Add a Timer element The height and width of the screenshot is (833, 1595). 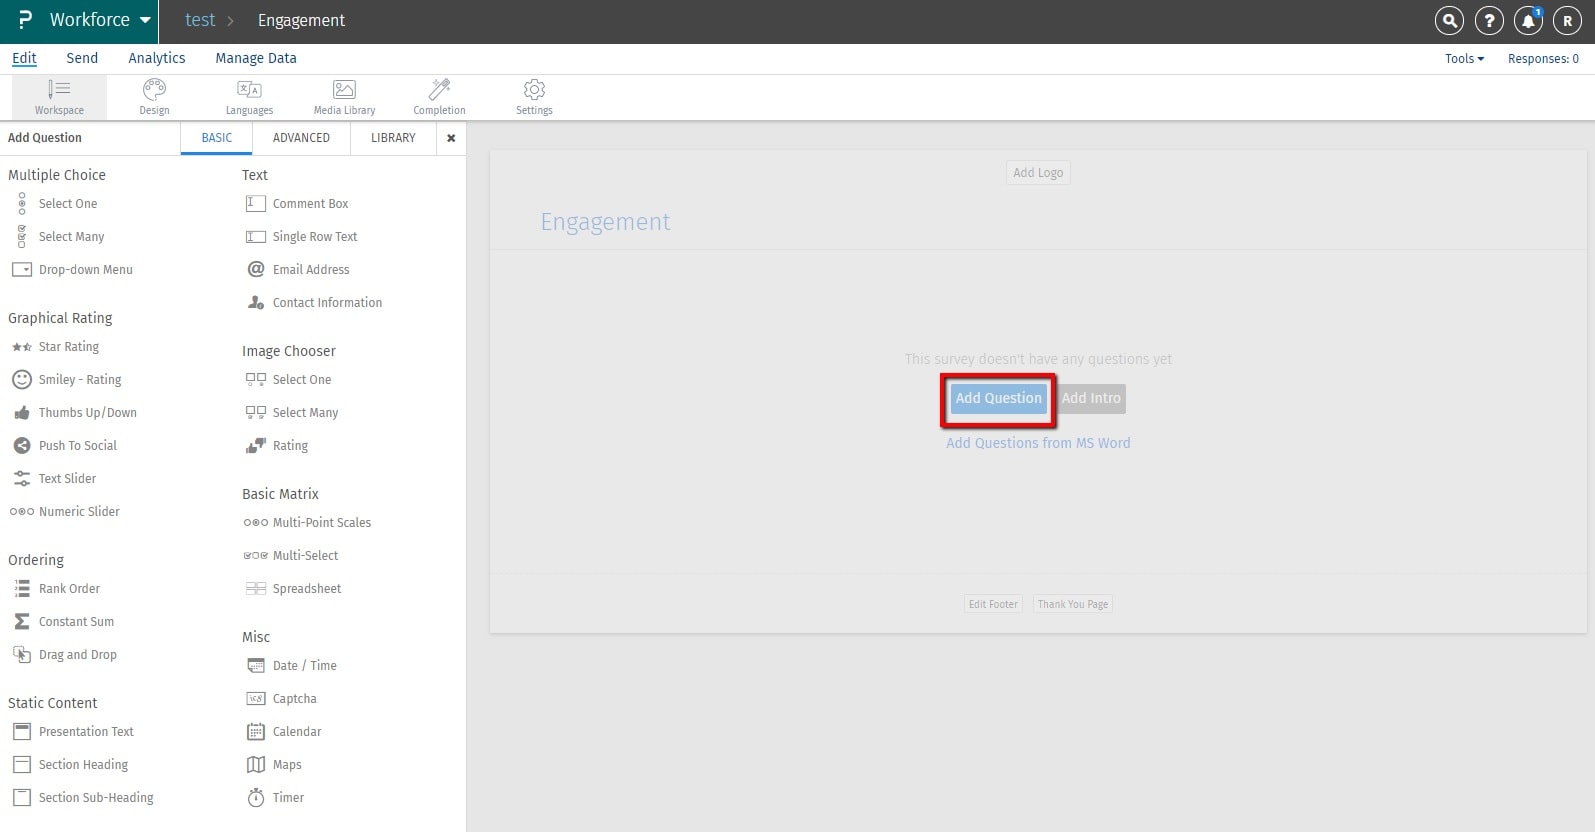point(275,798)
